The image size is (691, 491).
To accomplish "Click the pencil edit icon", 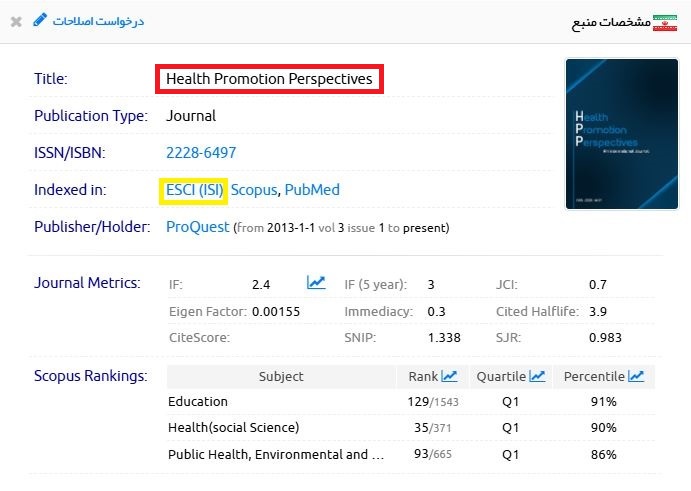I will point(40,20).
